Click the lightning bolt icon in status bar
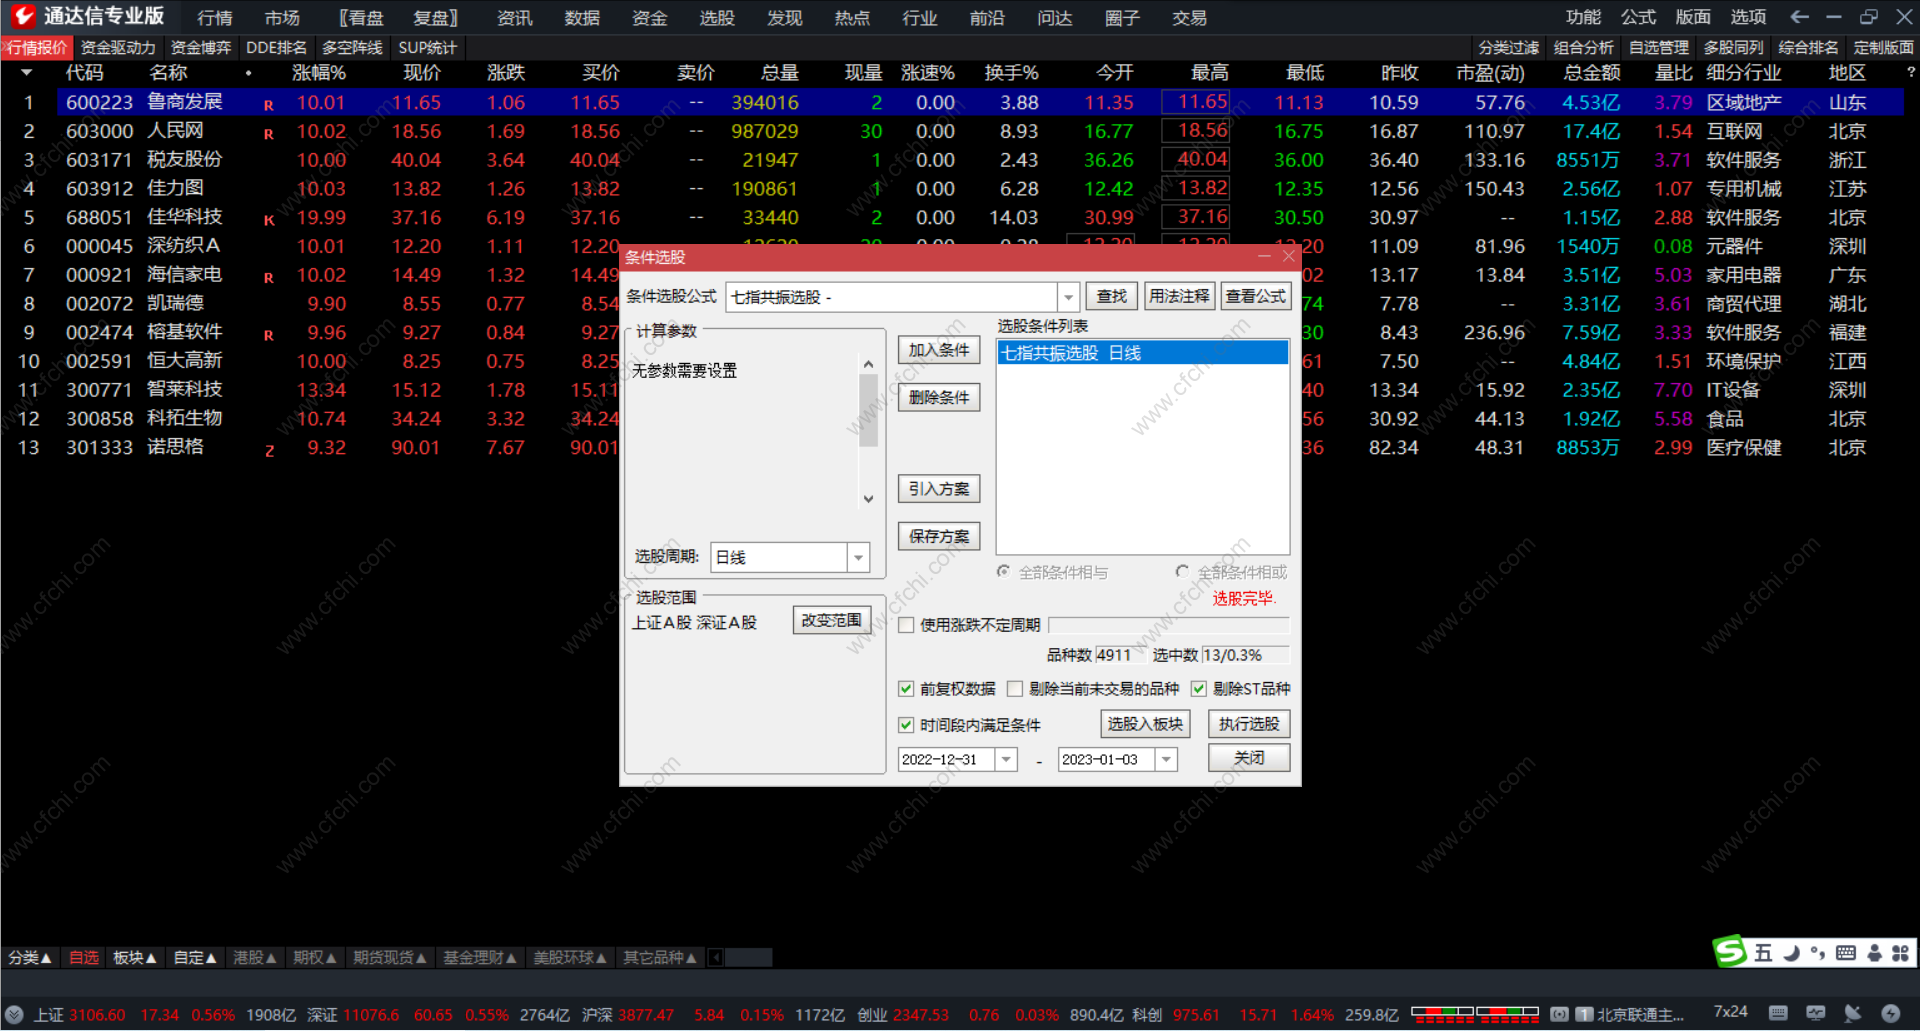This screenshot has width=1920, height=1031. click(1890, 1013)
